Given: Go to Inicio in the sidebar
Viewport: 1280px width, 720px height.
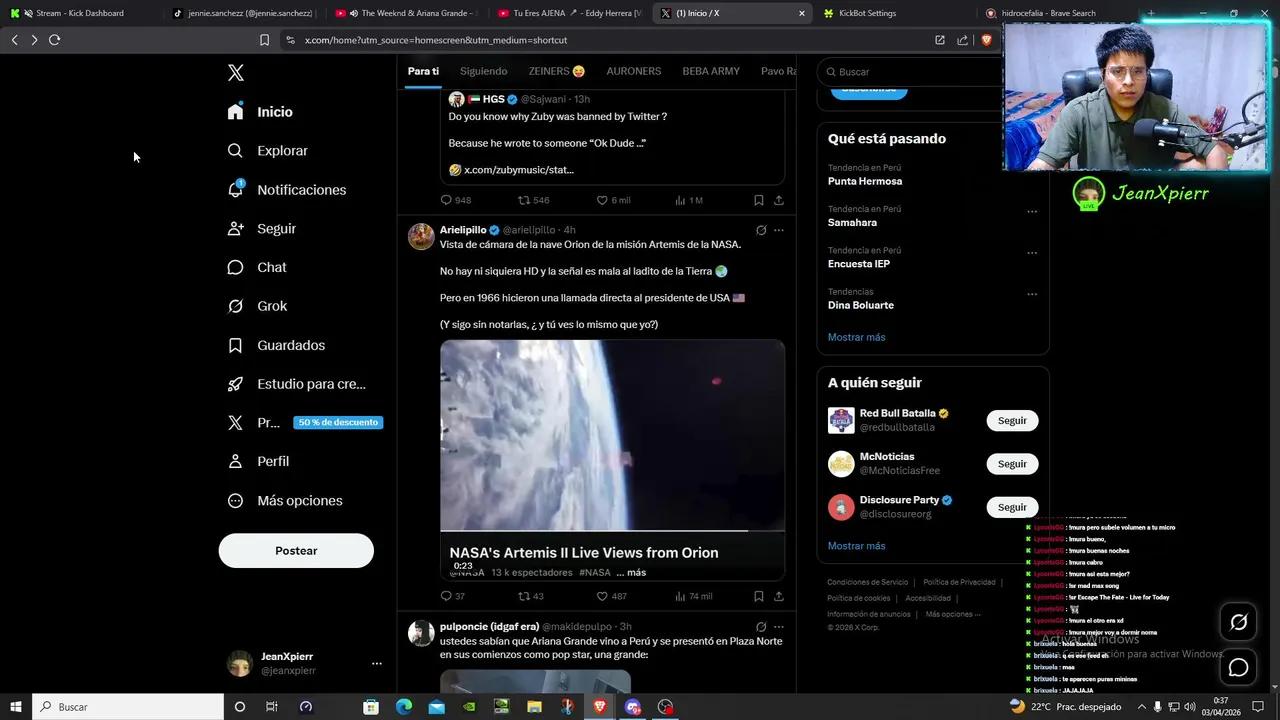Looking at the screenshot, I should pos(260,112).
